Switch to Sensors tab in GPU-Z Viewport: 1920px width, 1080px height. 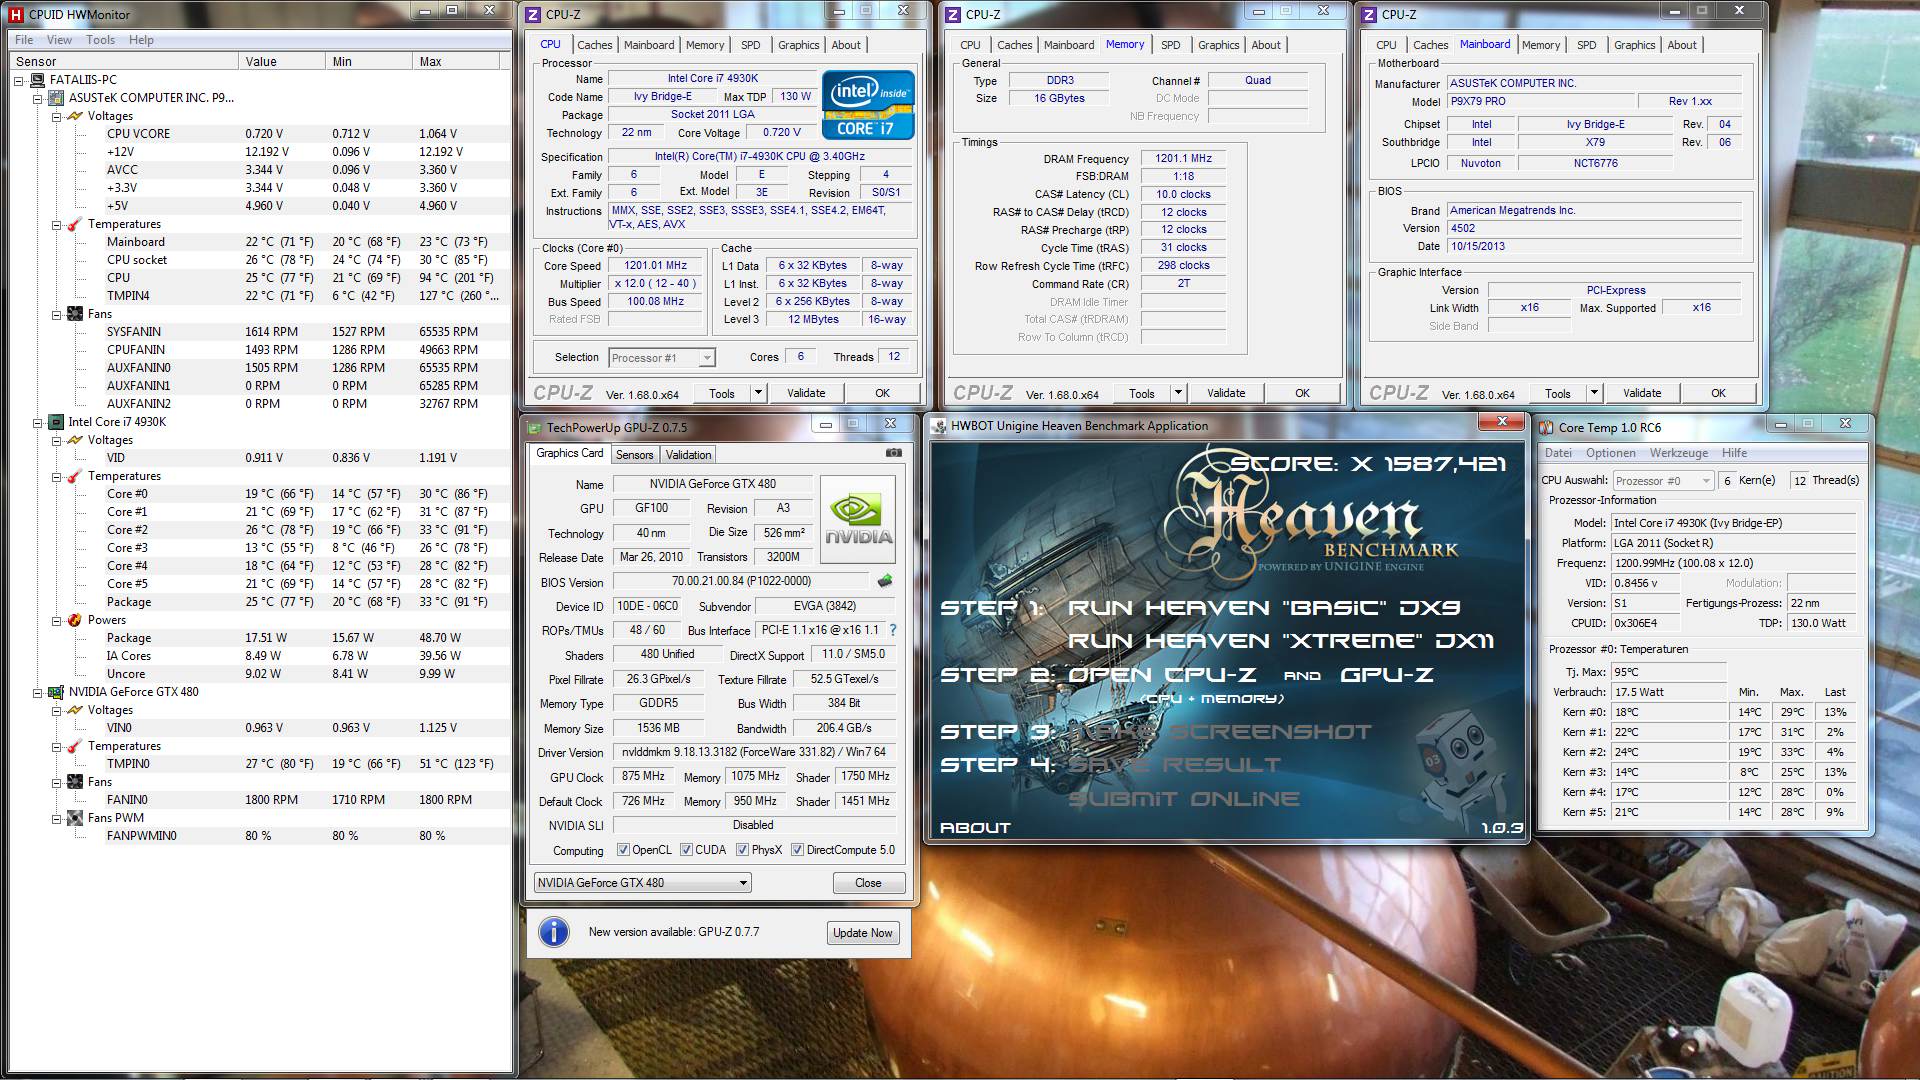(634, 455)
